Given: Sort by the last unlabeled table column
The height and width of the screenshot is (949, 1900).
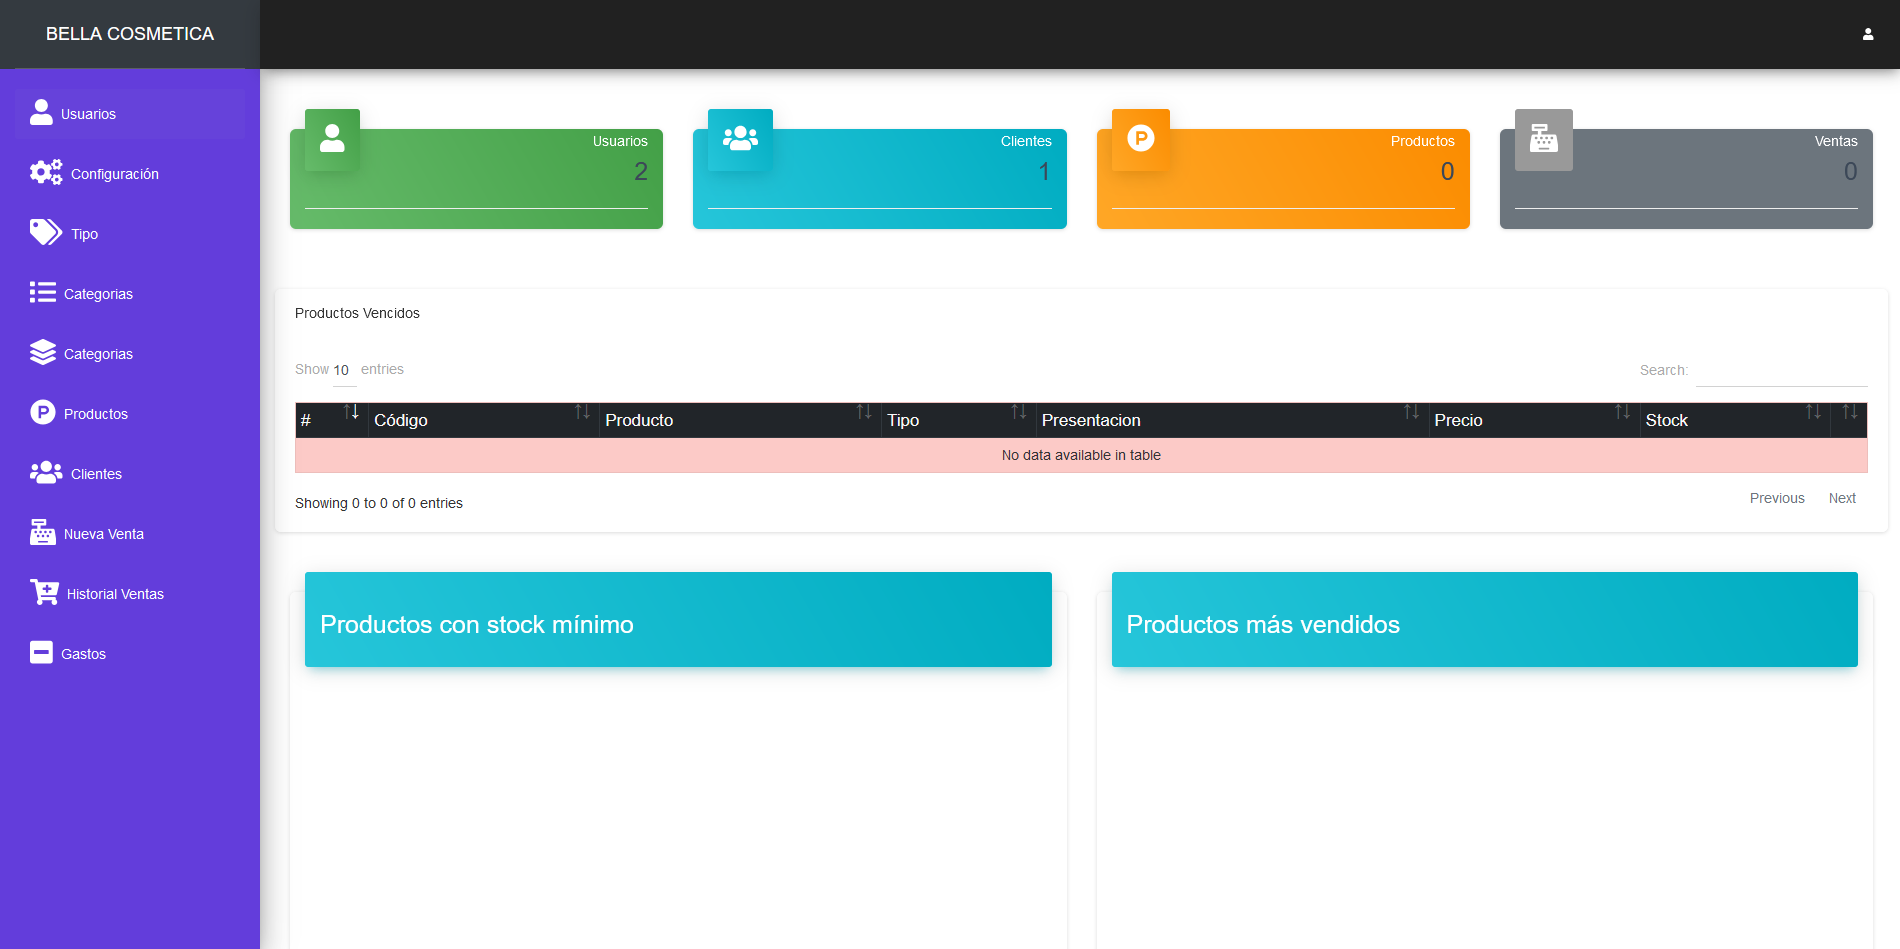Looking at the screenshot, I should point(1849,420).
